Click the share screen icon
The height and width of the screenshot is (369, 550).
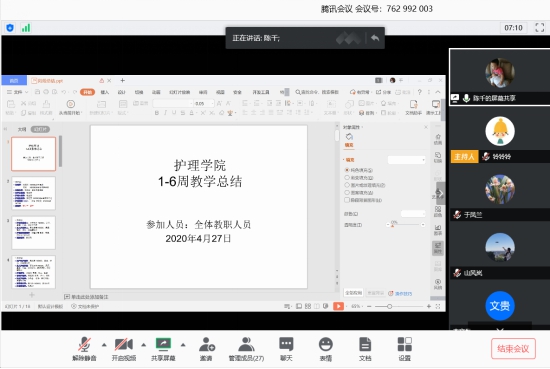163,344
